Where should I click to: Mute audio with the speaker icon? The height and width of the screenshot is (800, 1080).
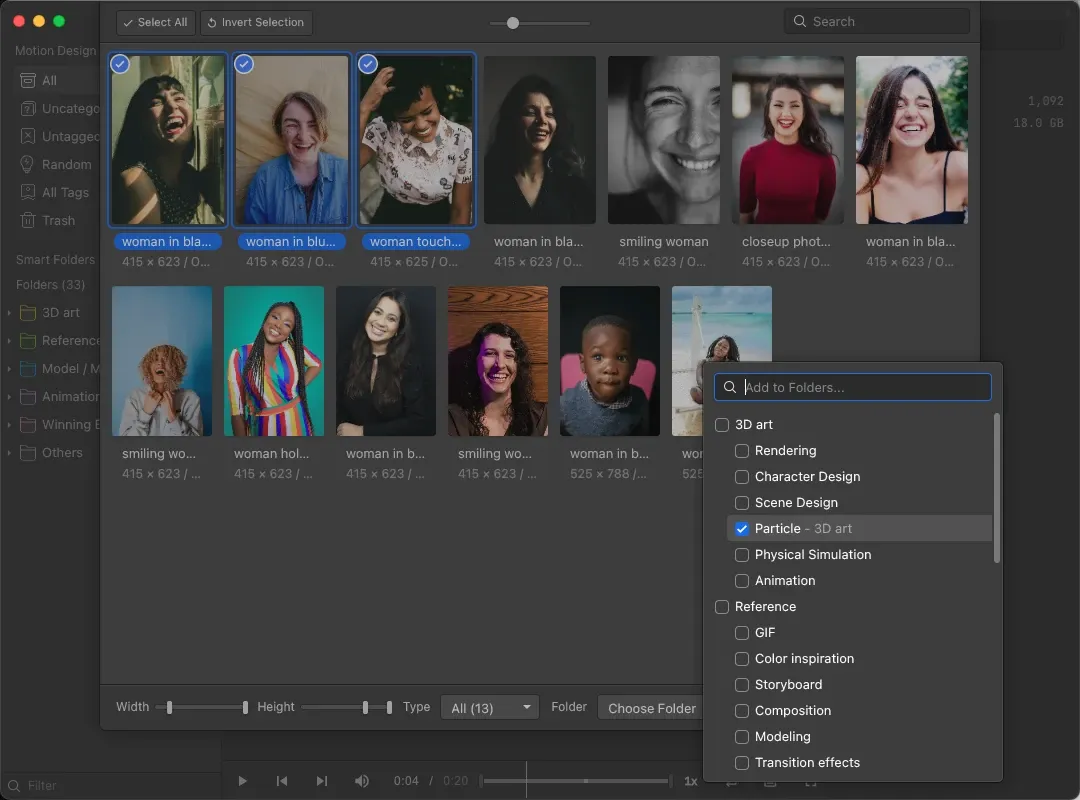click(362, 781)
